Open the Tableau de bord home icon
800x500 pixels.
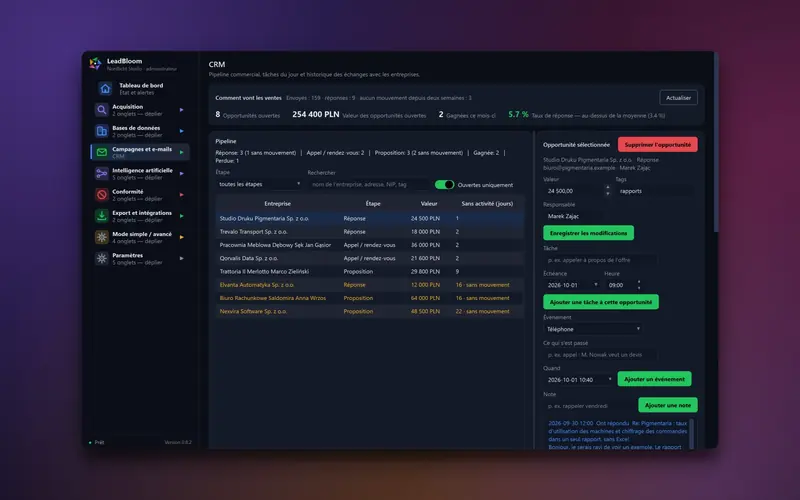[105, 89]
